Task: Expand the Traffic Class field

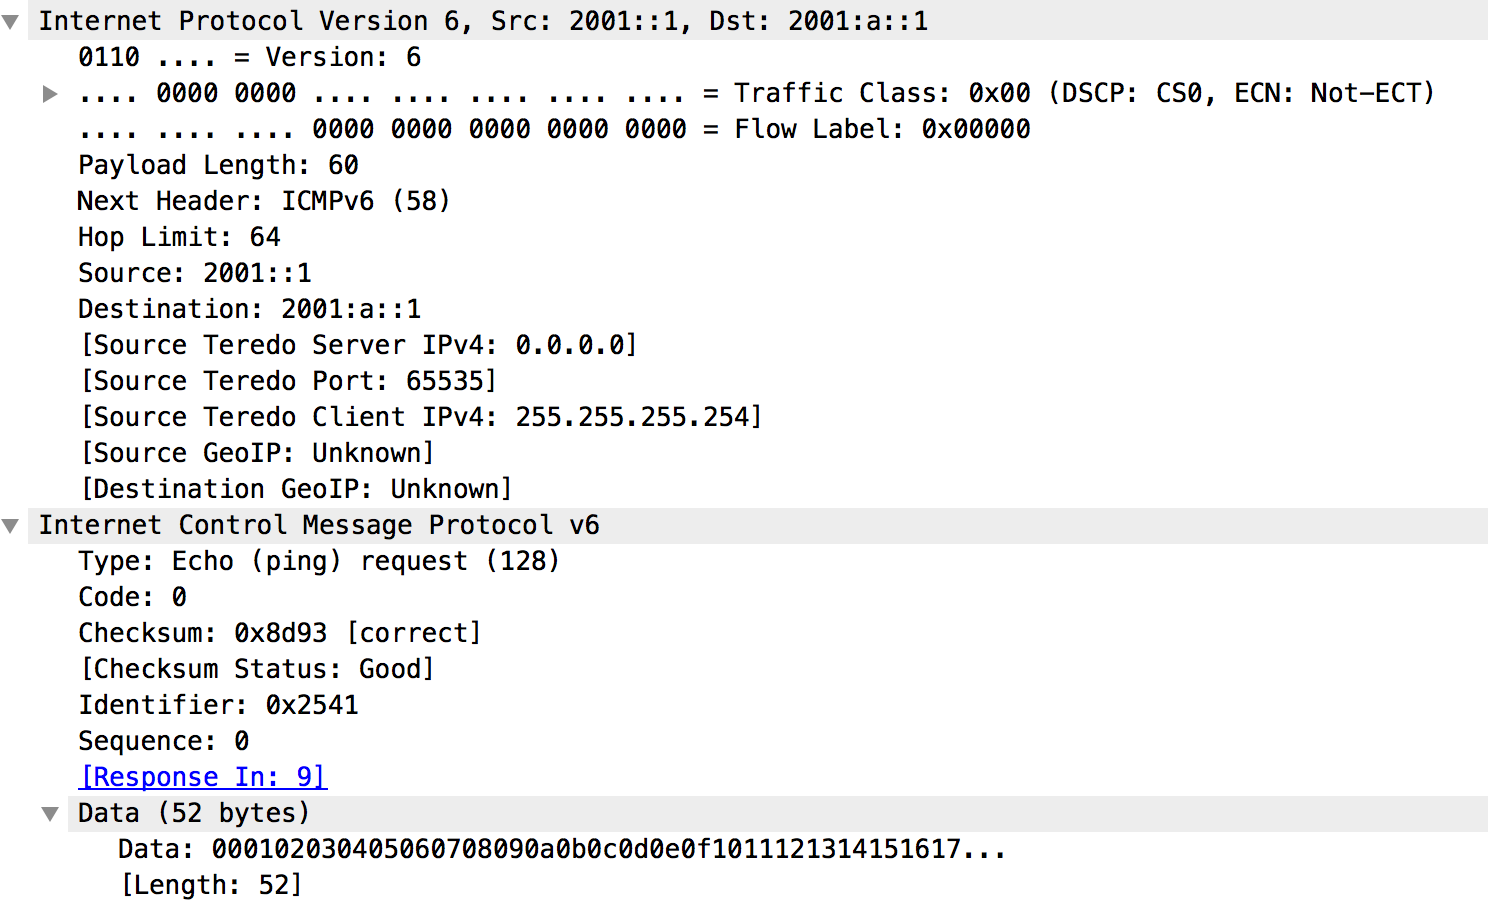Action: pos(50,94)
